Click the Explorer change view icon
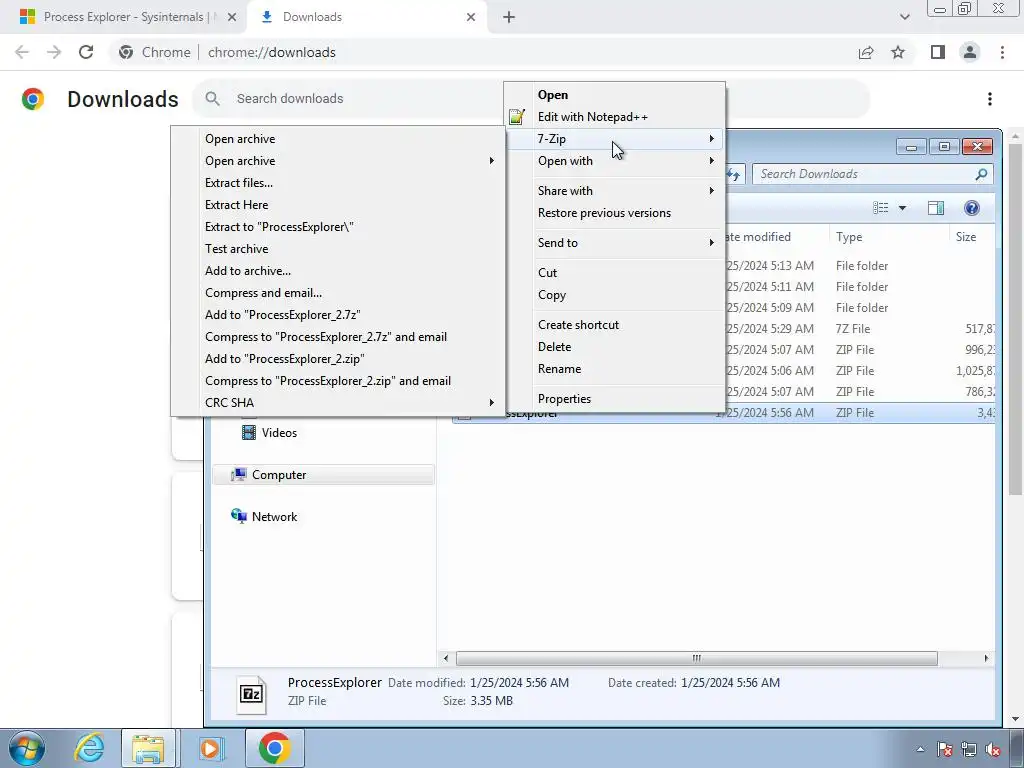 [x=880, y=208]
